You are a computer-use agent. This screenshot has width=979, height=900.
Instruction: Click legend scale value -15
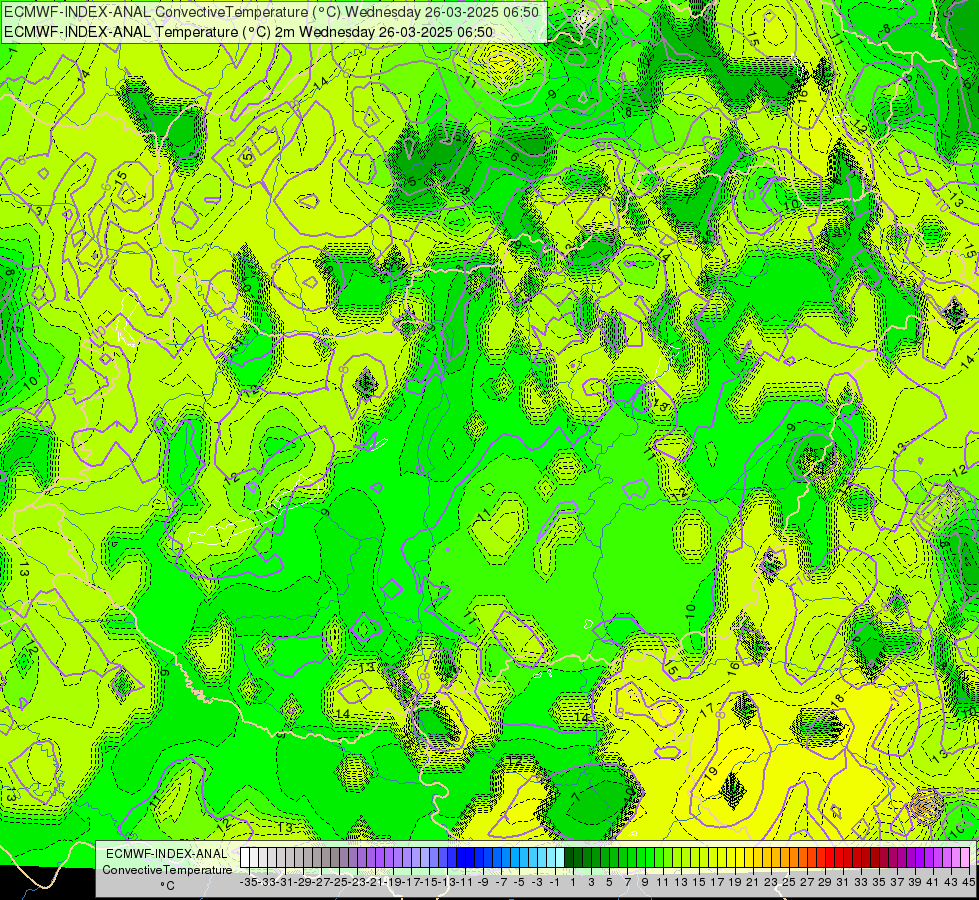pyautogui.click(x=430, y=882)
